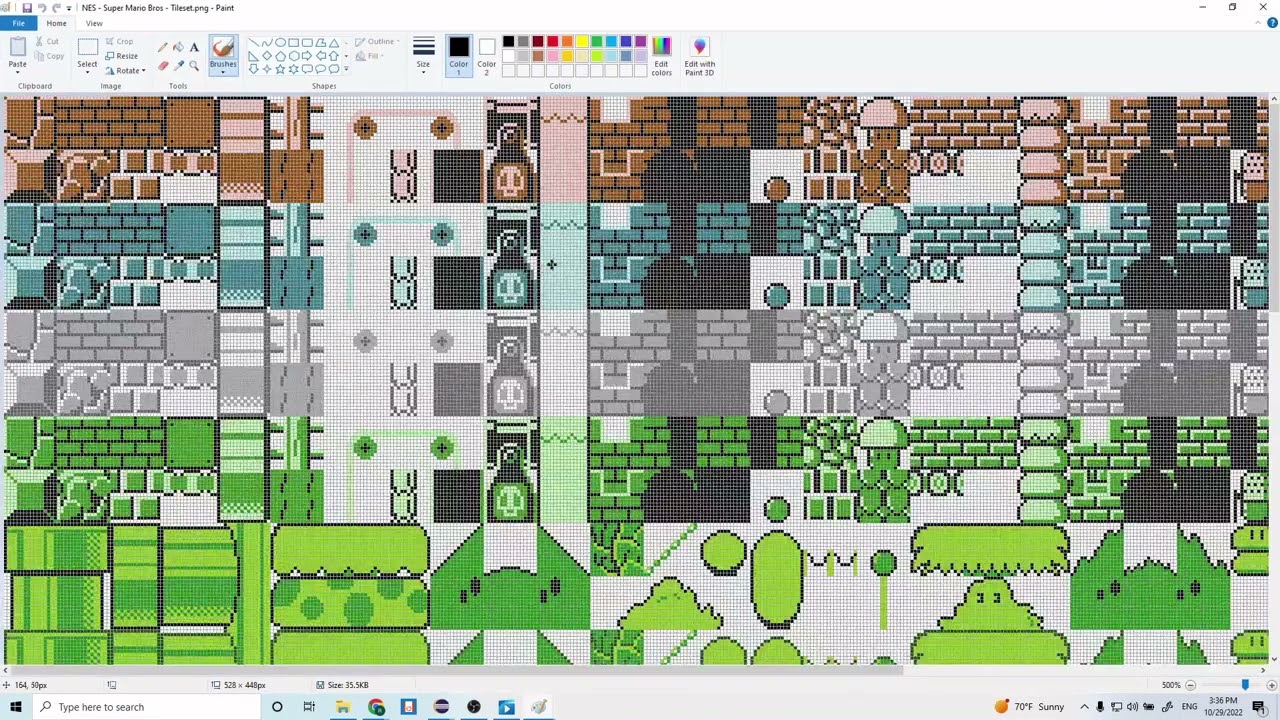Open the Size line thickness dropdown
Screen dimensions: 1280x720
pyautogui.click(x=423, y=55)
